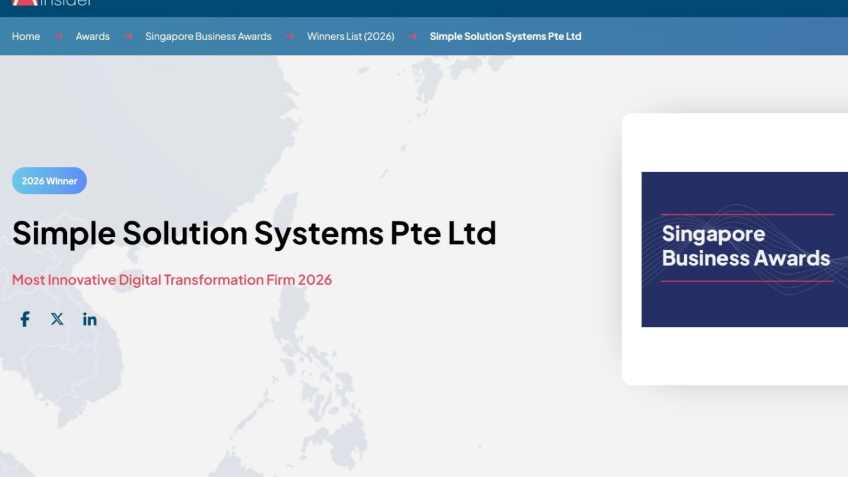Click arrow after Winners List (2026) breadcrumb

coord(412,37)
